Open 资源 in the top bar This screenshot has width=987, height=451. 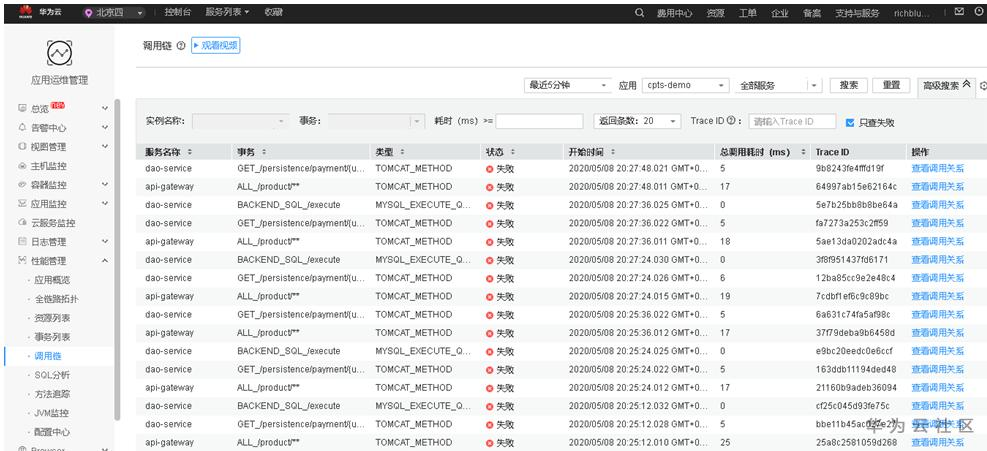click(x=715, y=13)
